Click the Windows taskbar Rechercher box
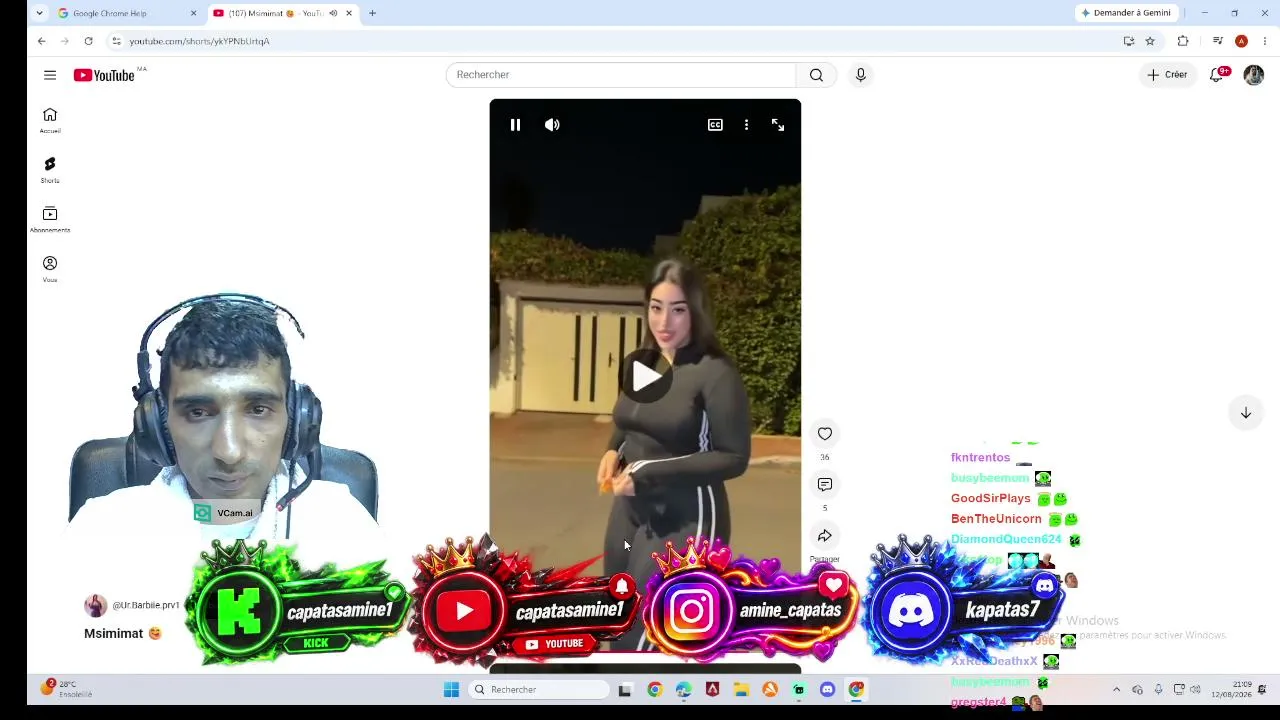Screen dimensions: 1280x720 (x=539, y=689)
